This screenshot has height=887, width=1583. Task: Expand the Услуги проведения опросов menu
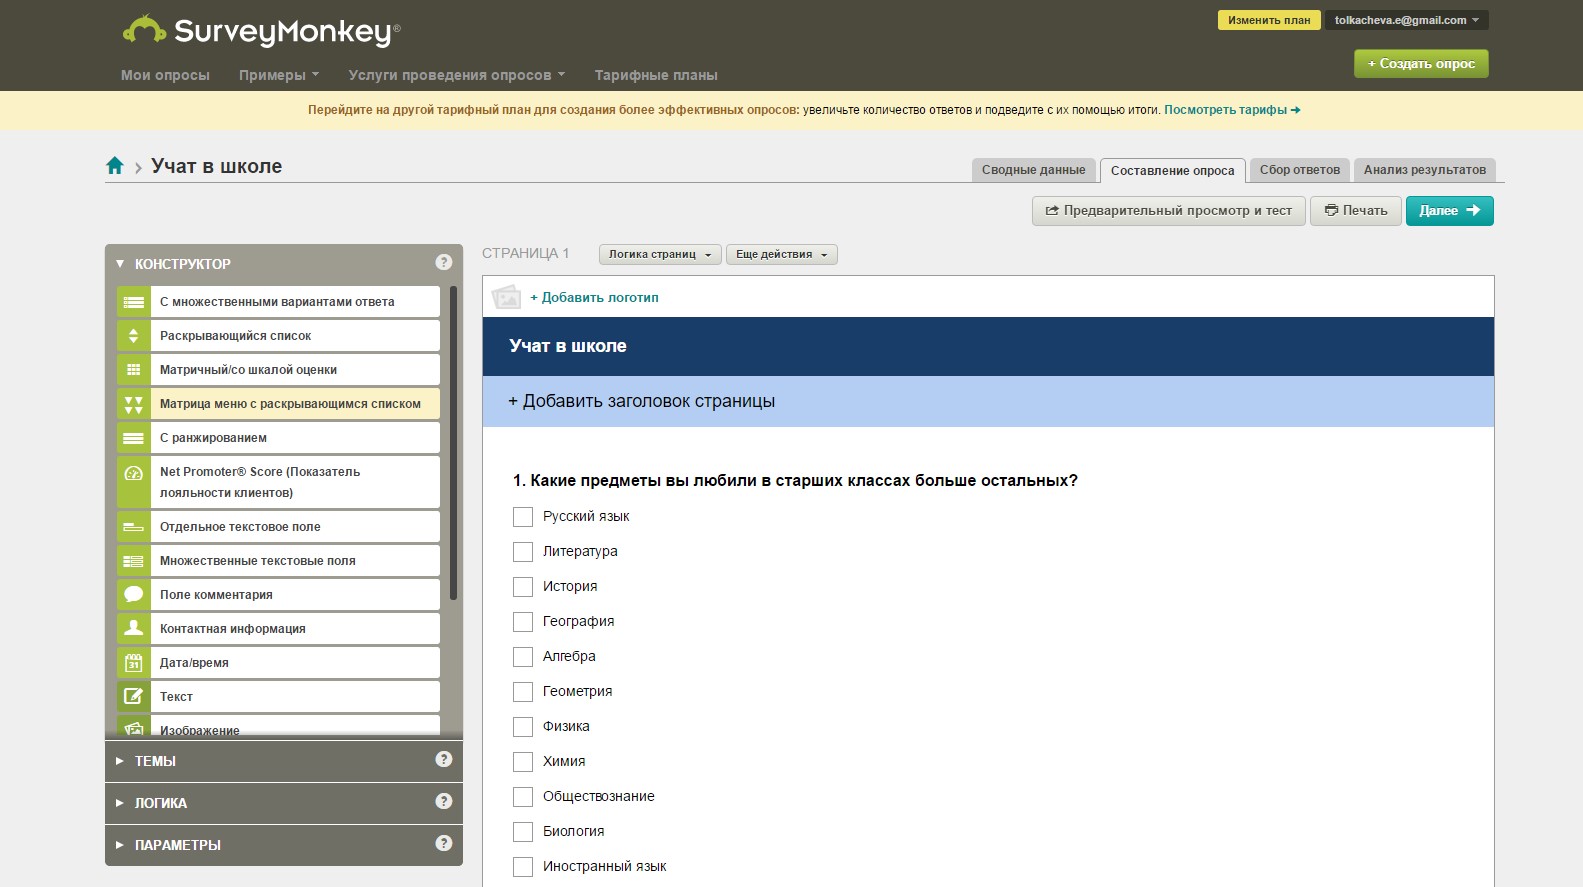457,75
